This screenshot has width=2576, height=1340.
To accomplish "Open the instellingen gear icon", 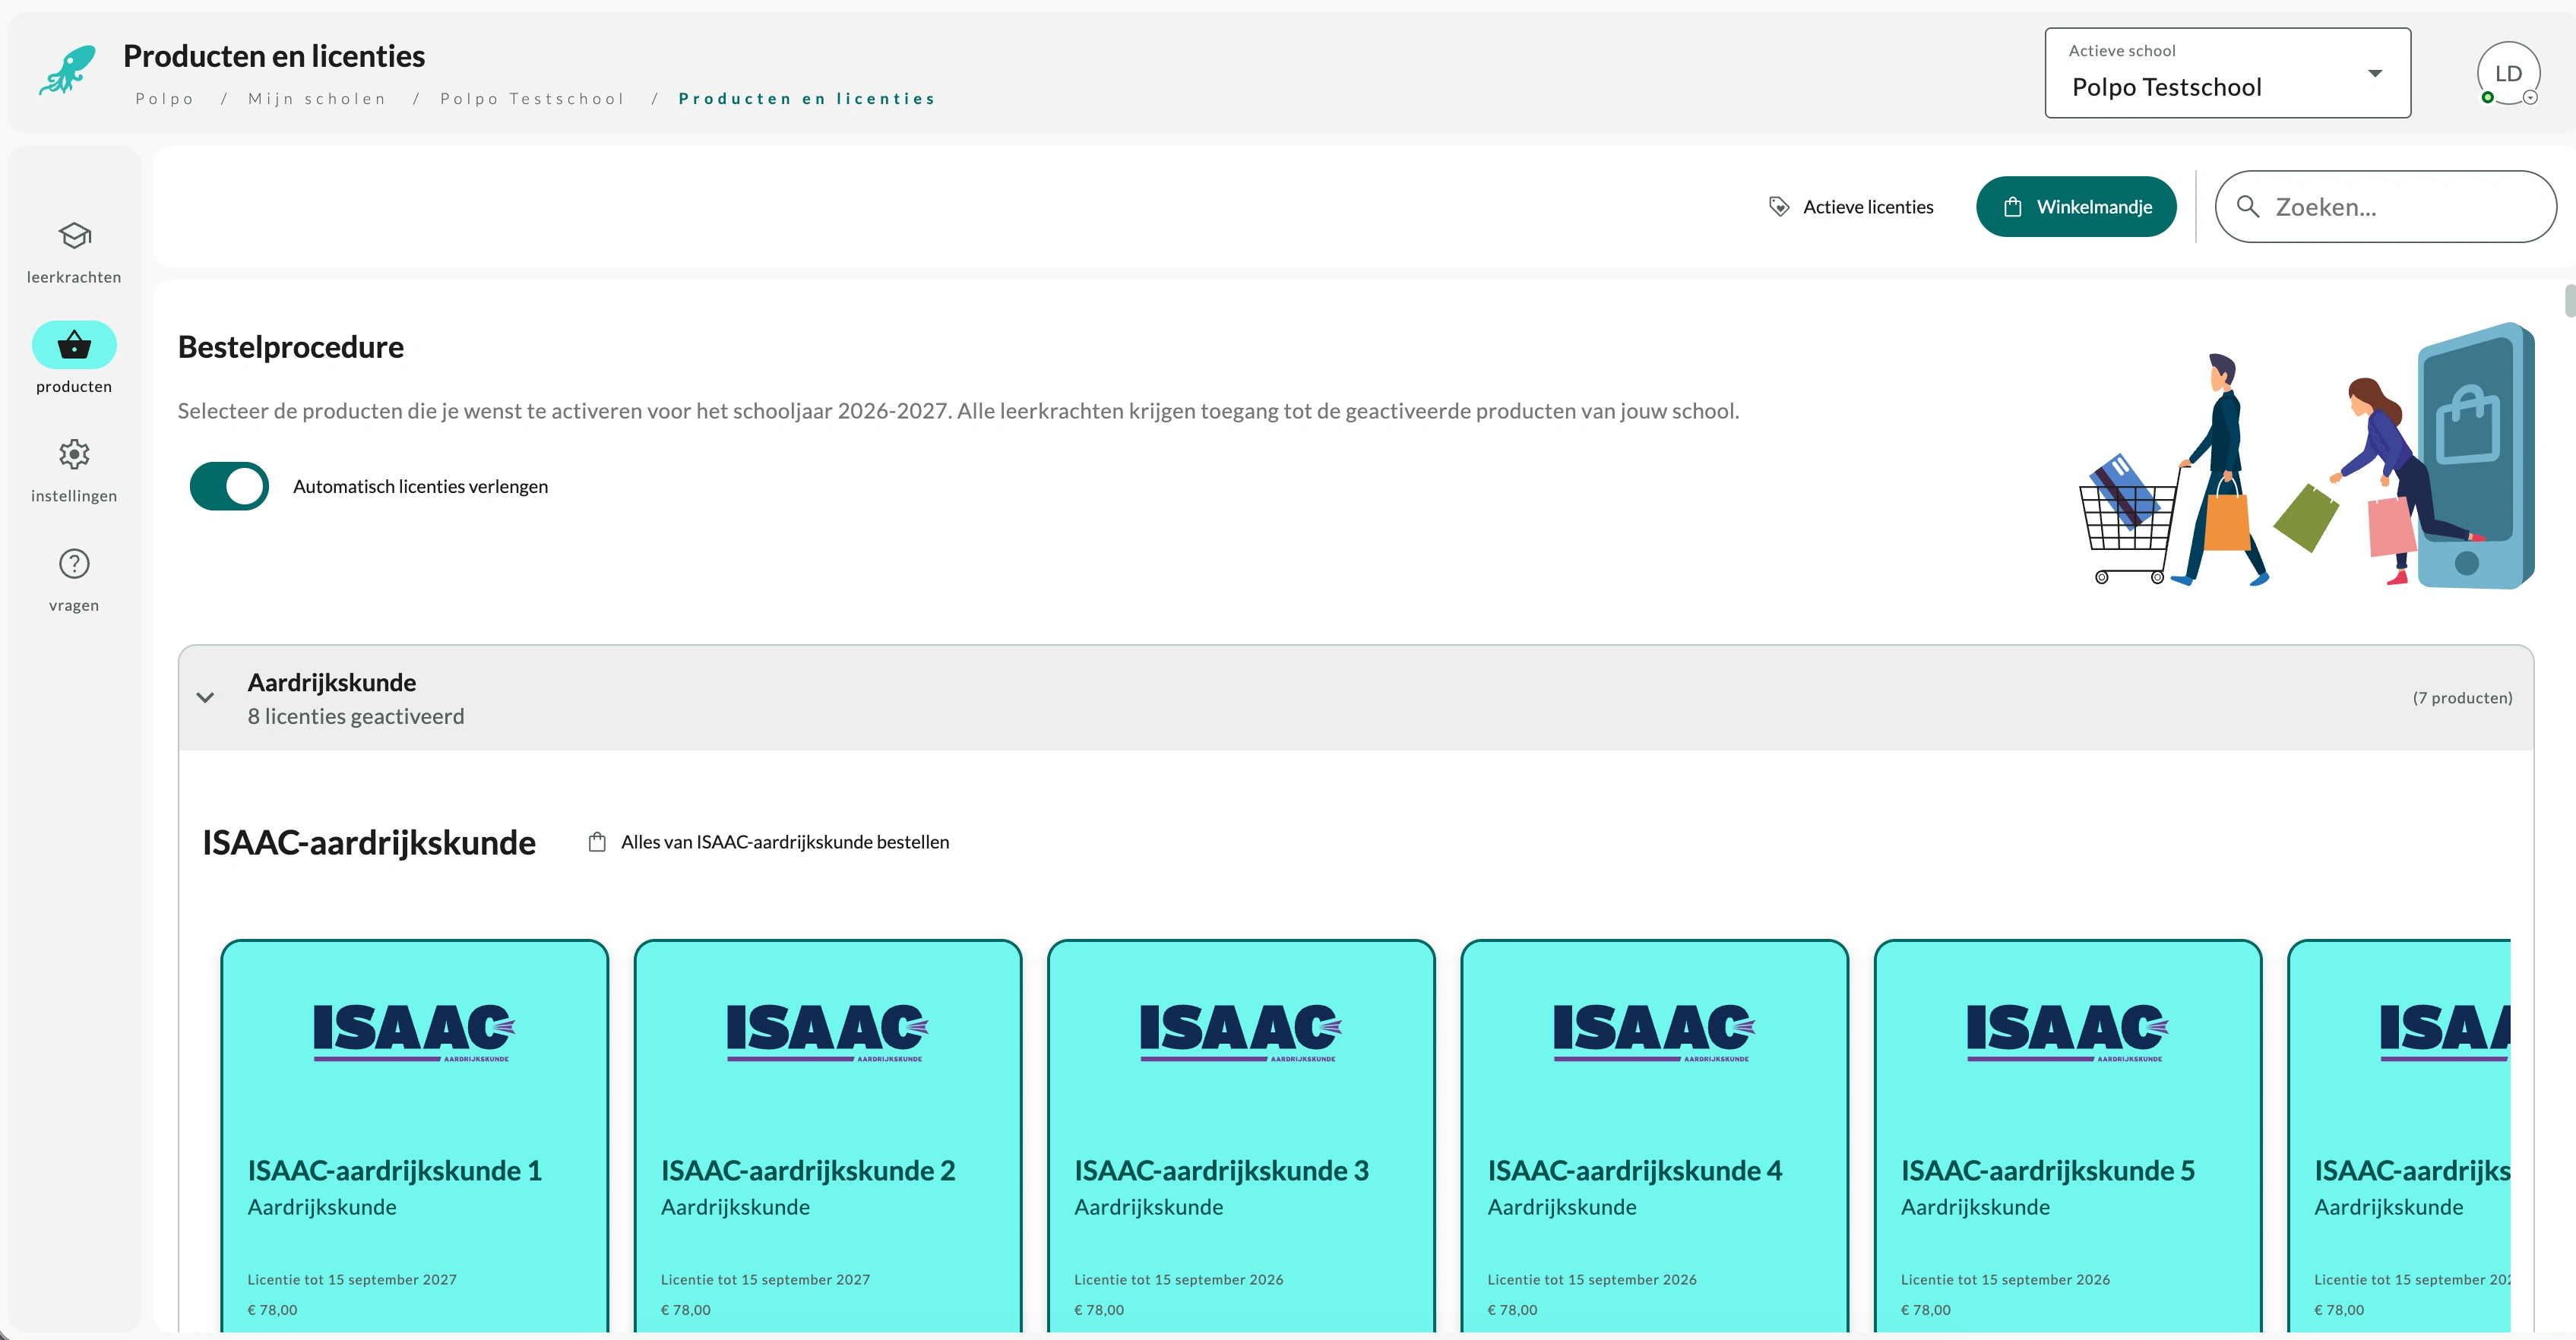I will click(74, 454).
